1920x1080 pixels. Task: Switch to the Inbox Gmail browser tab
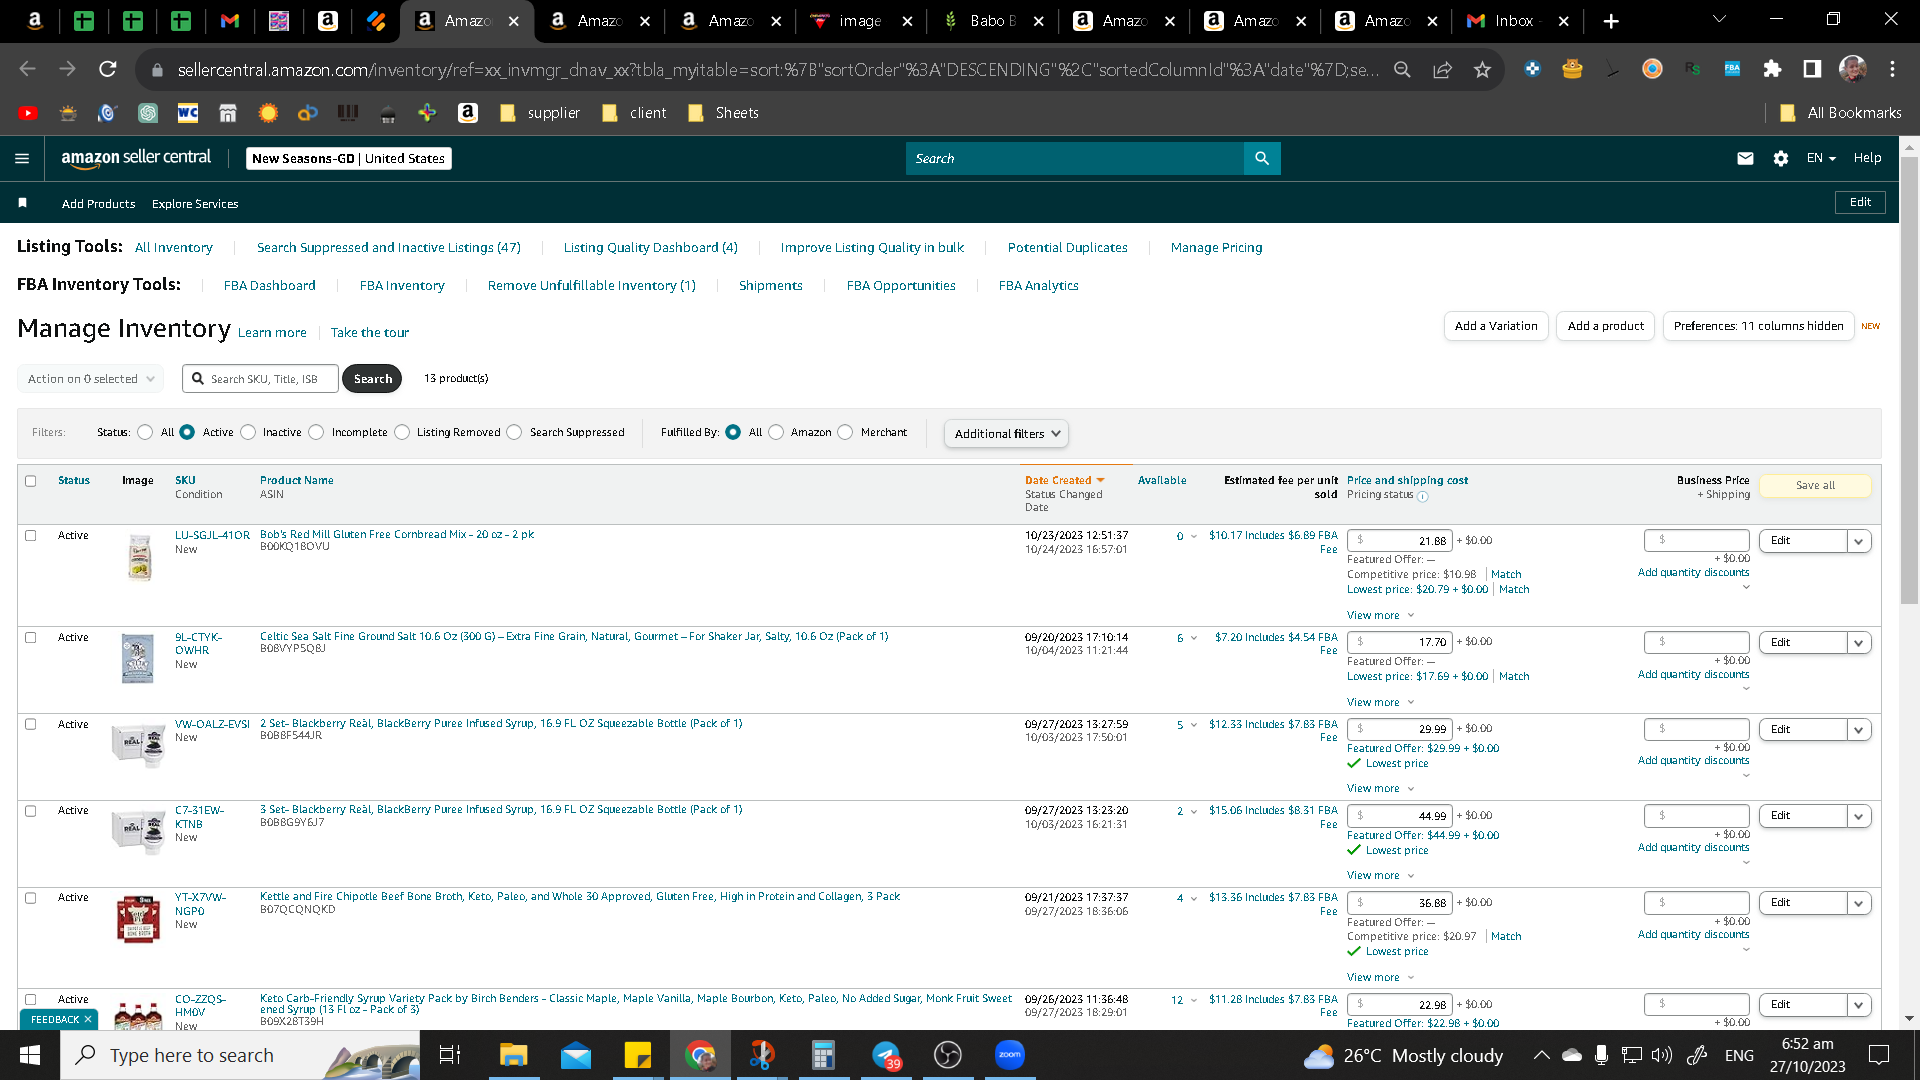[1518, 21]
